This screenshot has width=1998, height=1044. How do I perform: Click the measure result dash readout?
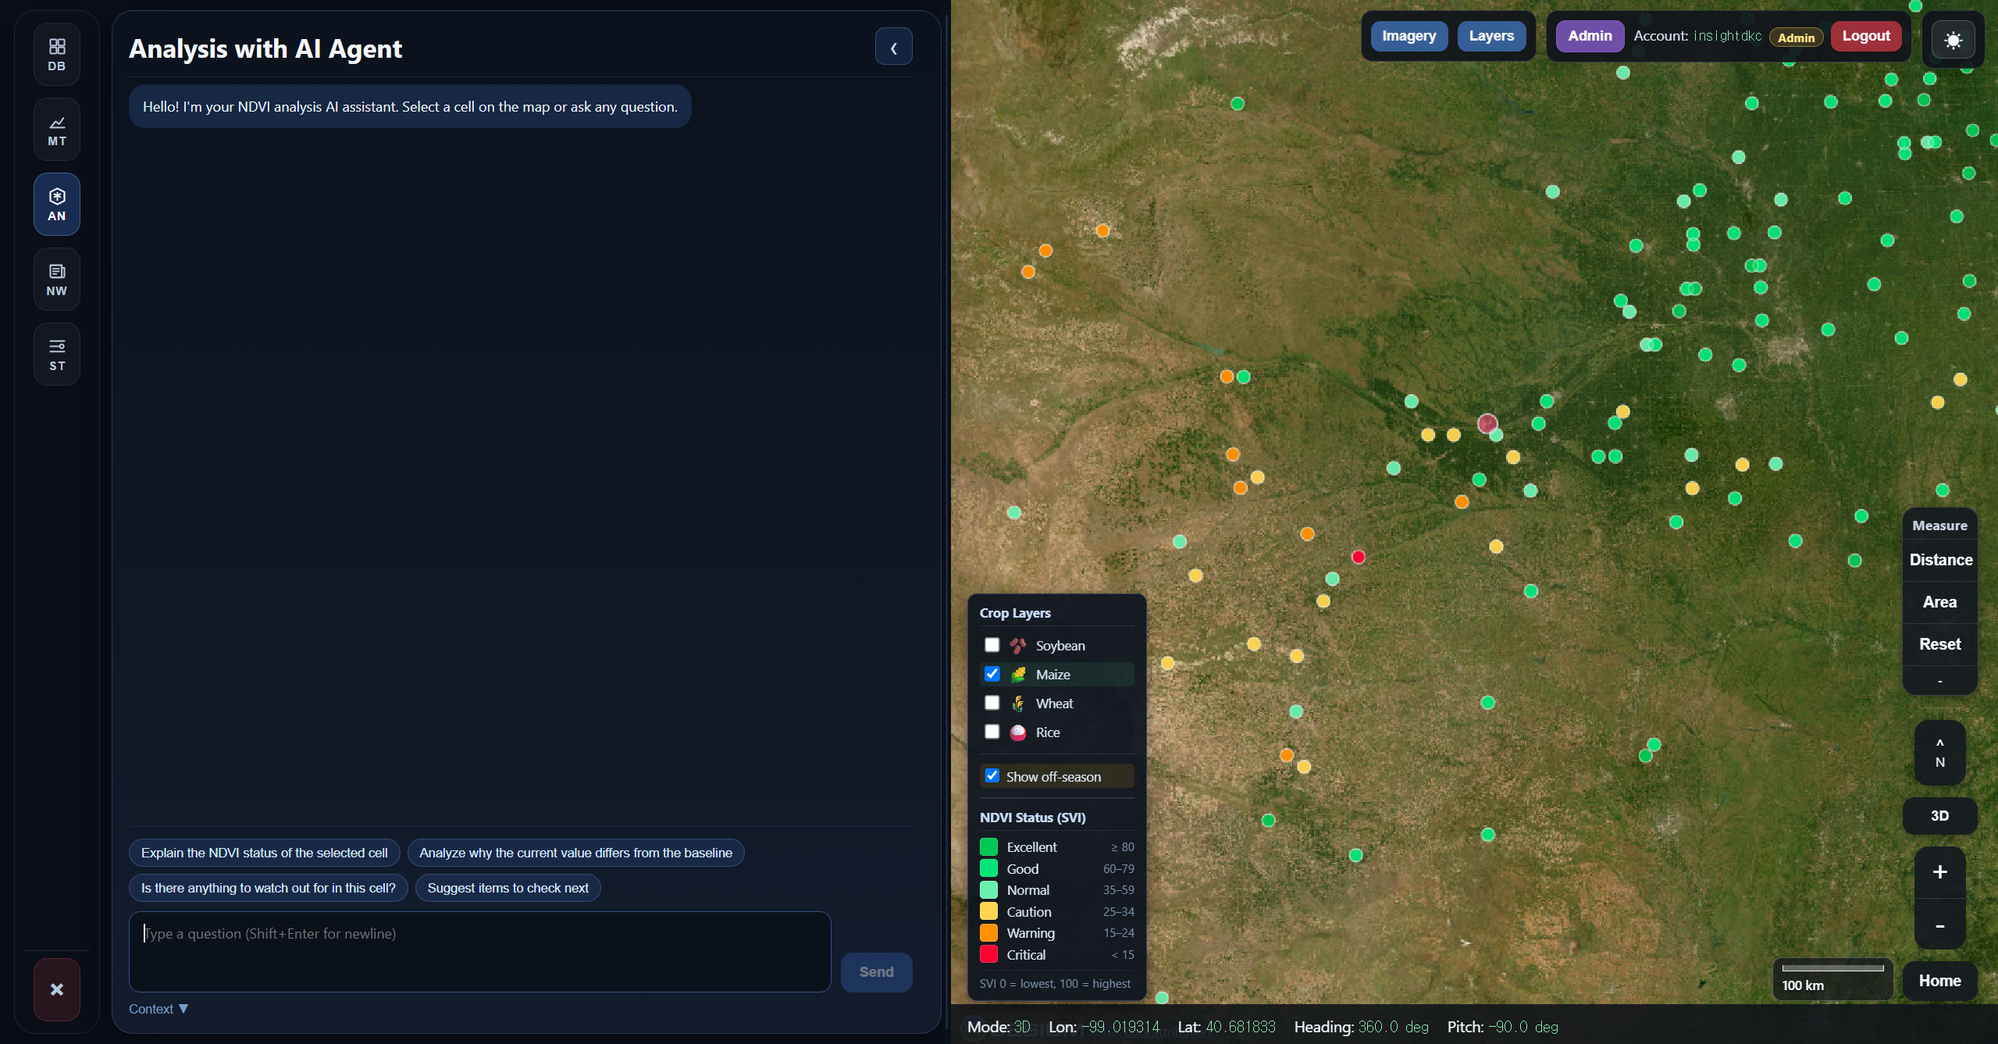point(1940,681)
